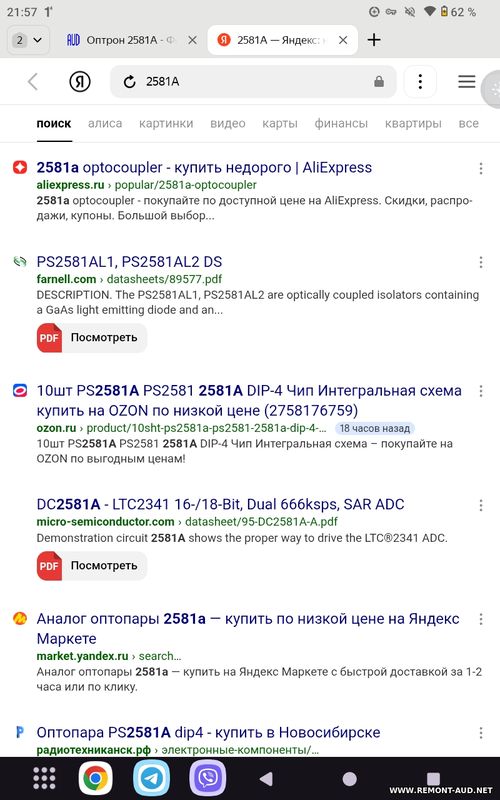Click the 2581A address bar field

tap(253, 82)
